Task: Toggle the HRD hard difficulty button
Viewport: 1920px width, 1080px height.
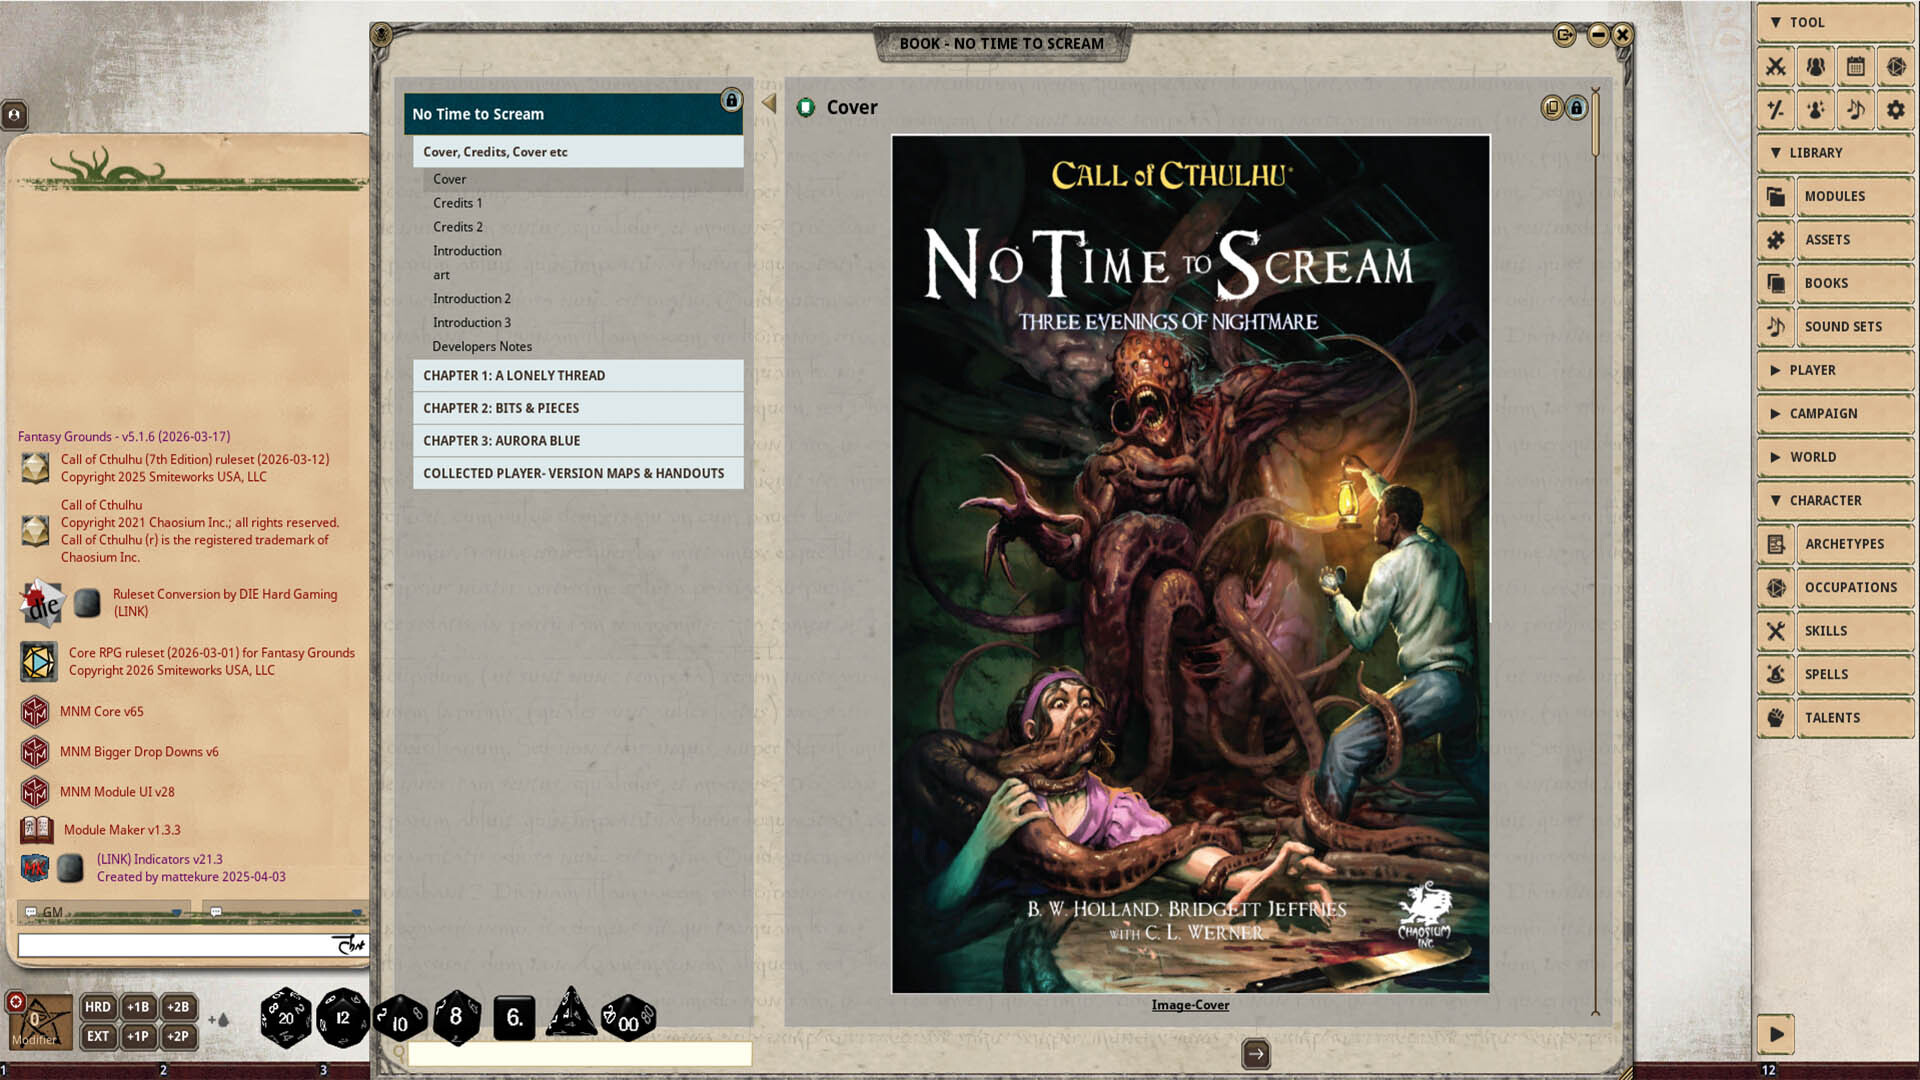Action: click(x=98, y=1007)
